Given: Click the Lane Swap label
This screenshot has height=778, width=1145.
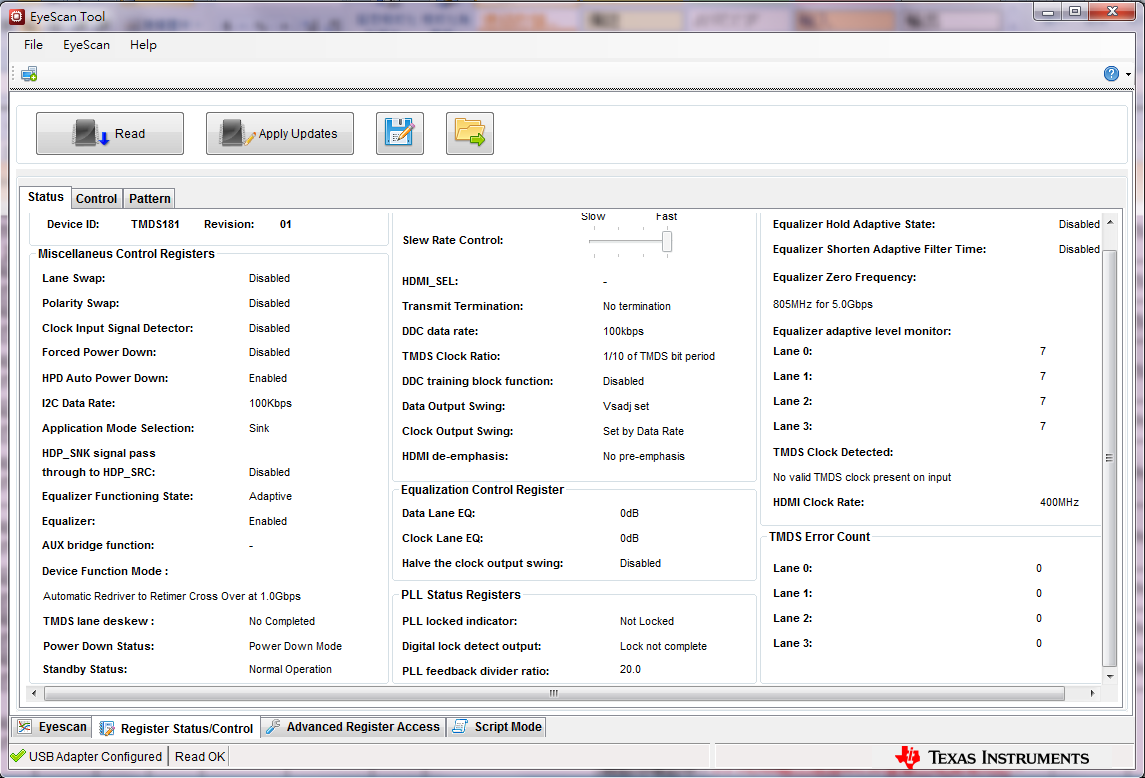Looking at the screenshot, I should [74, 278].
